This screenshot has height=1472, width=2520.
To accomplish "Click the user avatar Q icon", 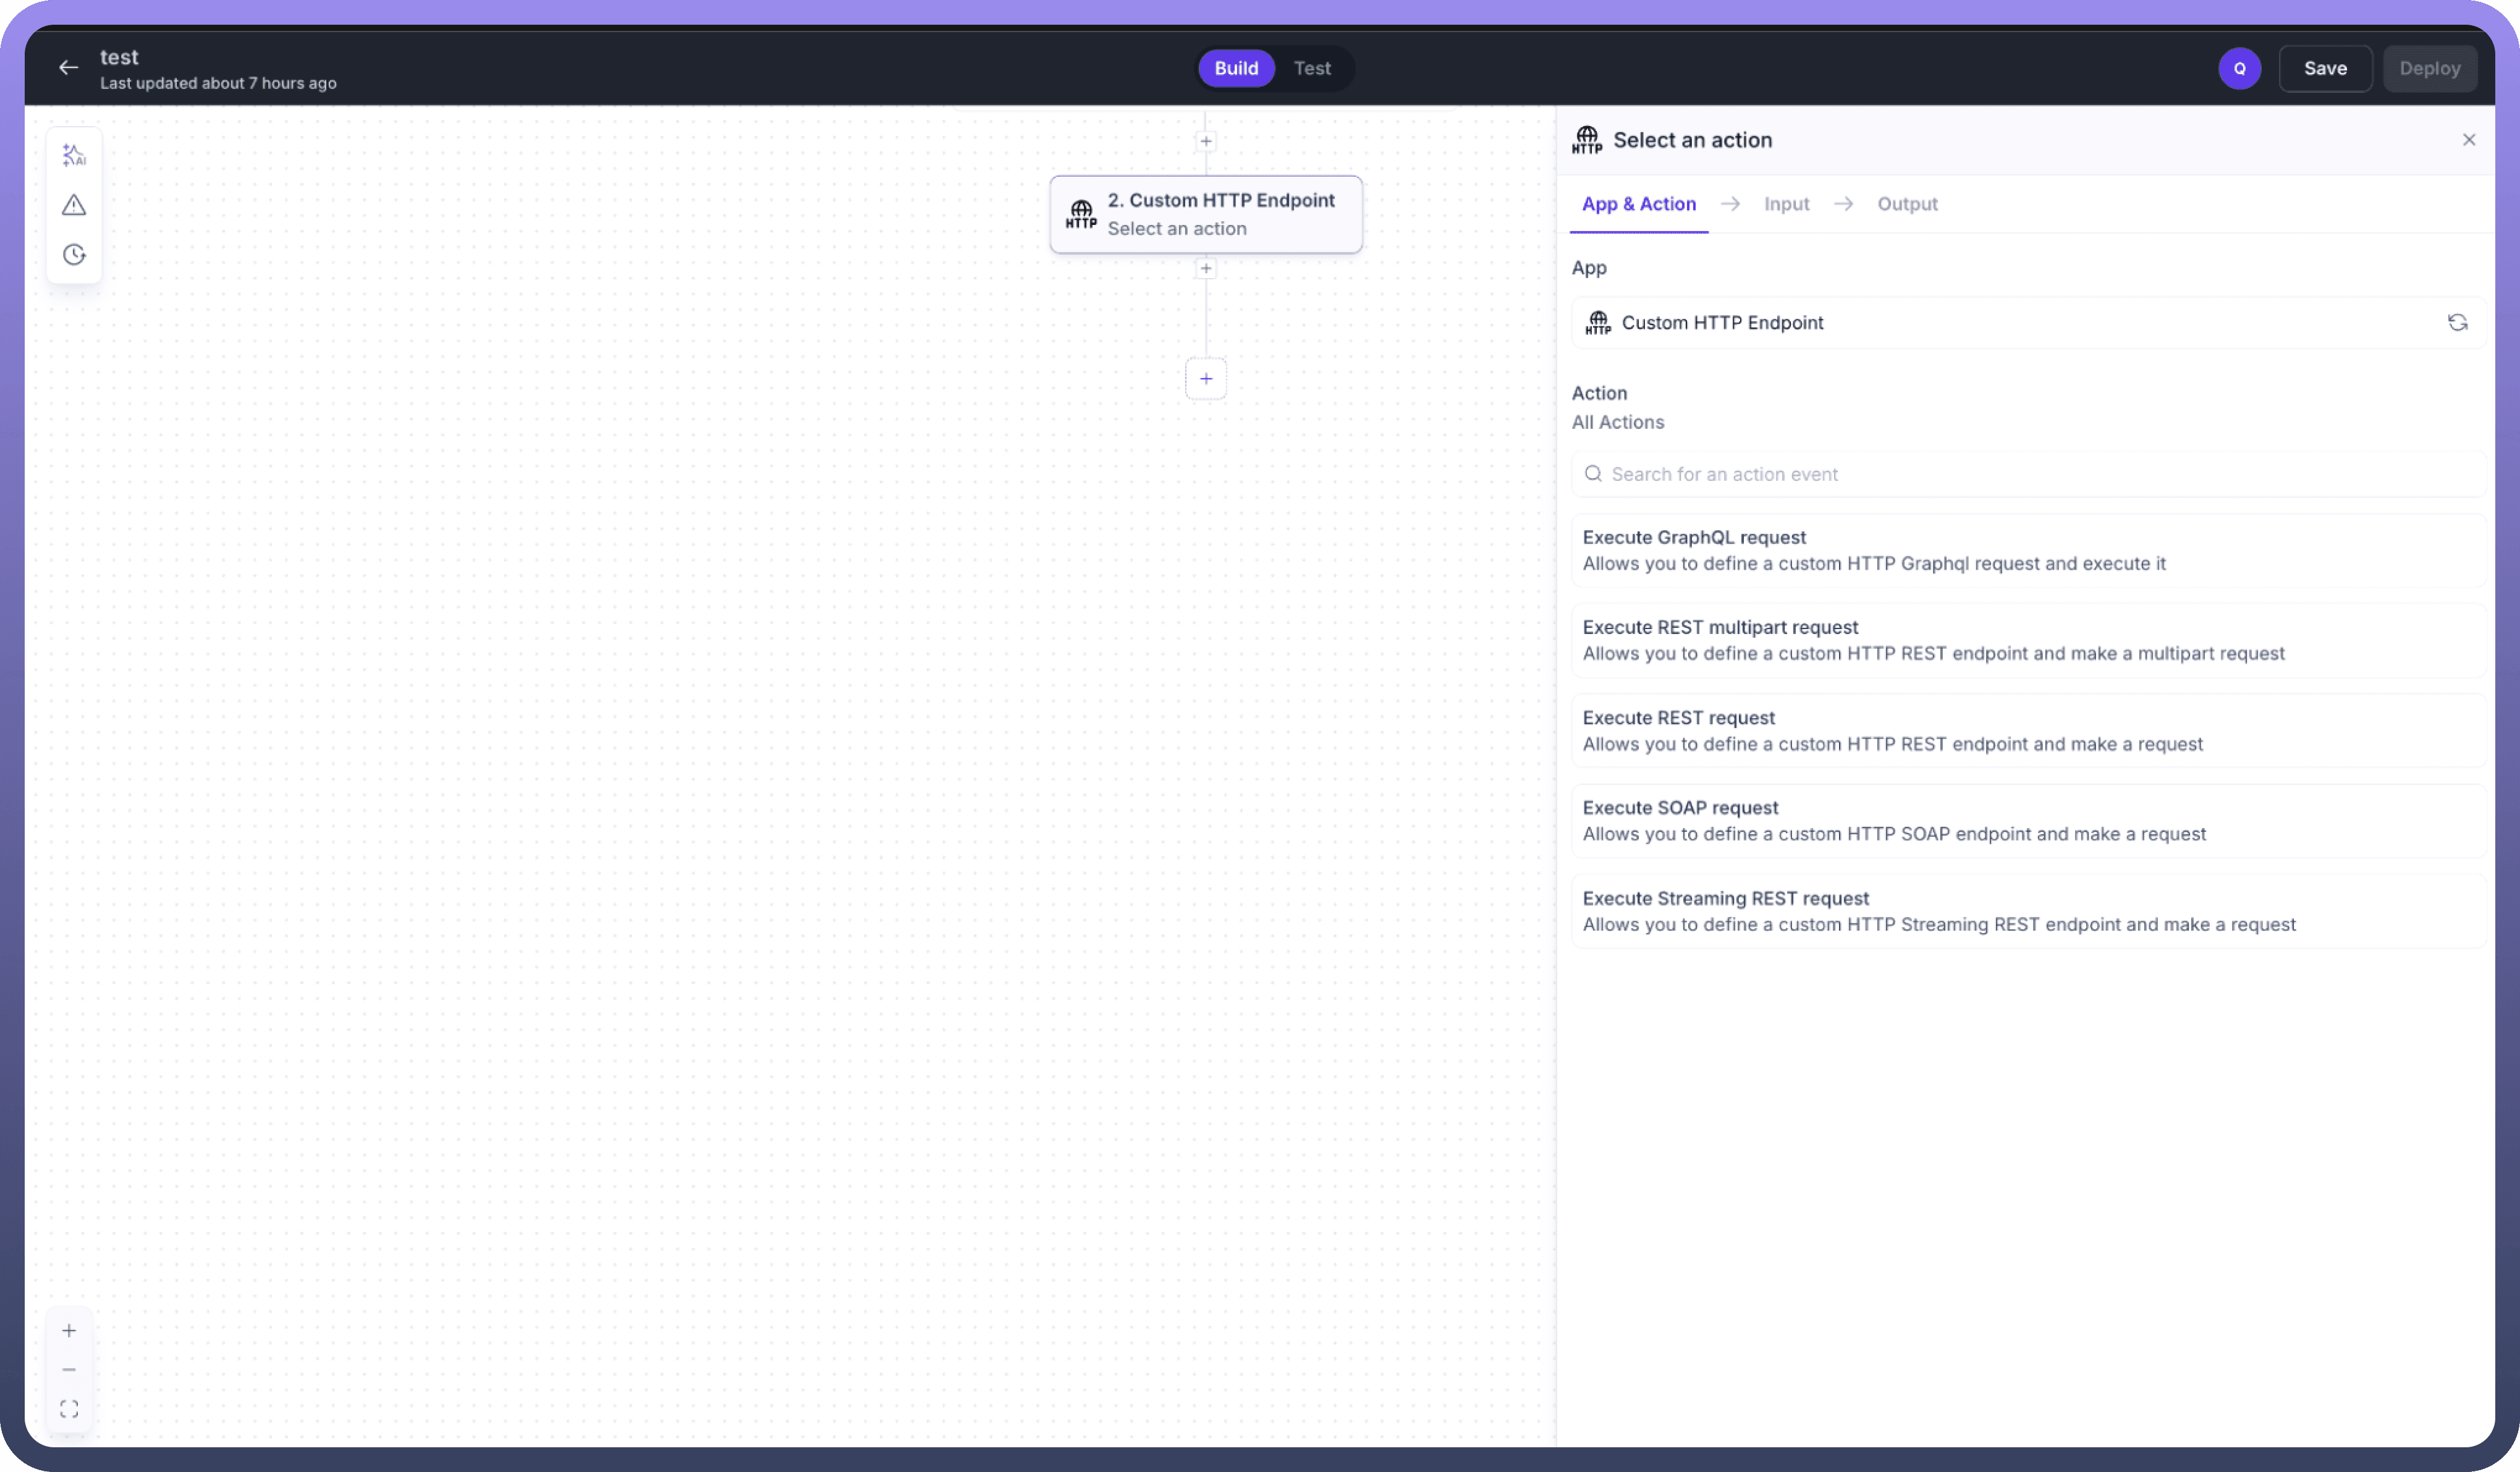I will pos(2239,69).
